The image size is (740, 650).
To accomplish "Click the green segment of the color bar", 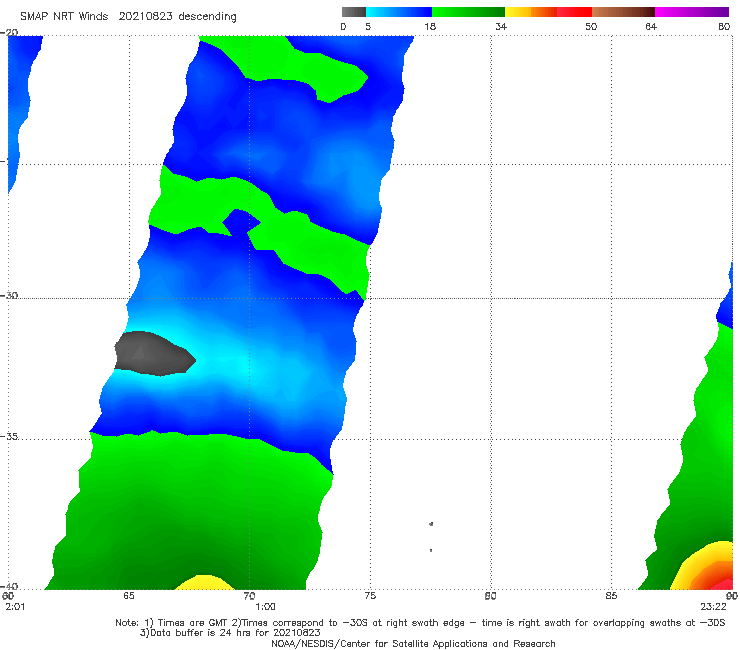I will click(468, 12).
